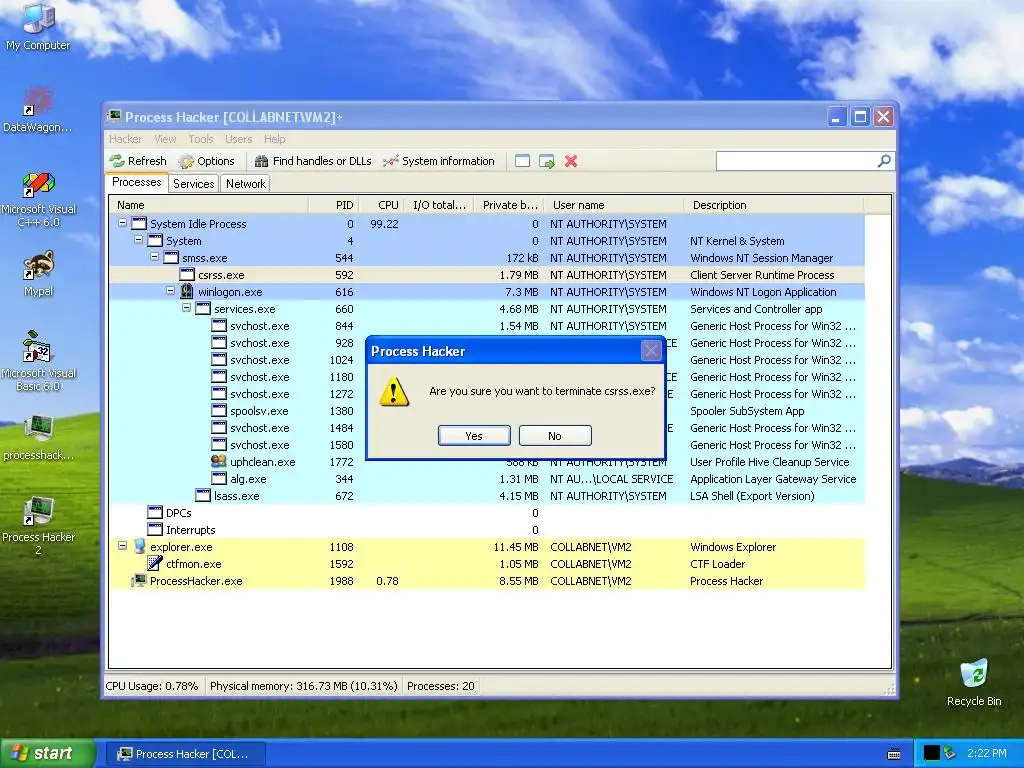Sort by the PID column header
Viewport: 1024px width, 768px height.
point(333,205)
